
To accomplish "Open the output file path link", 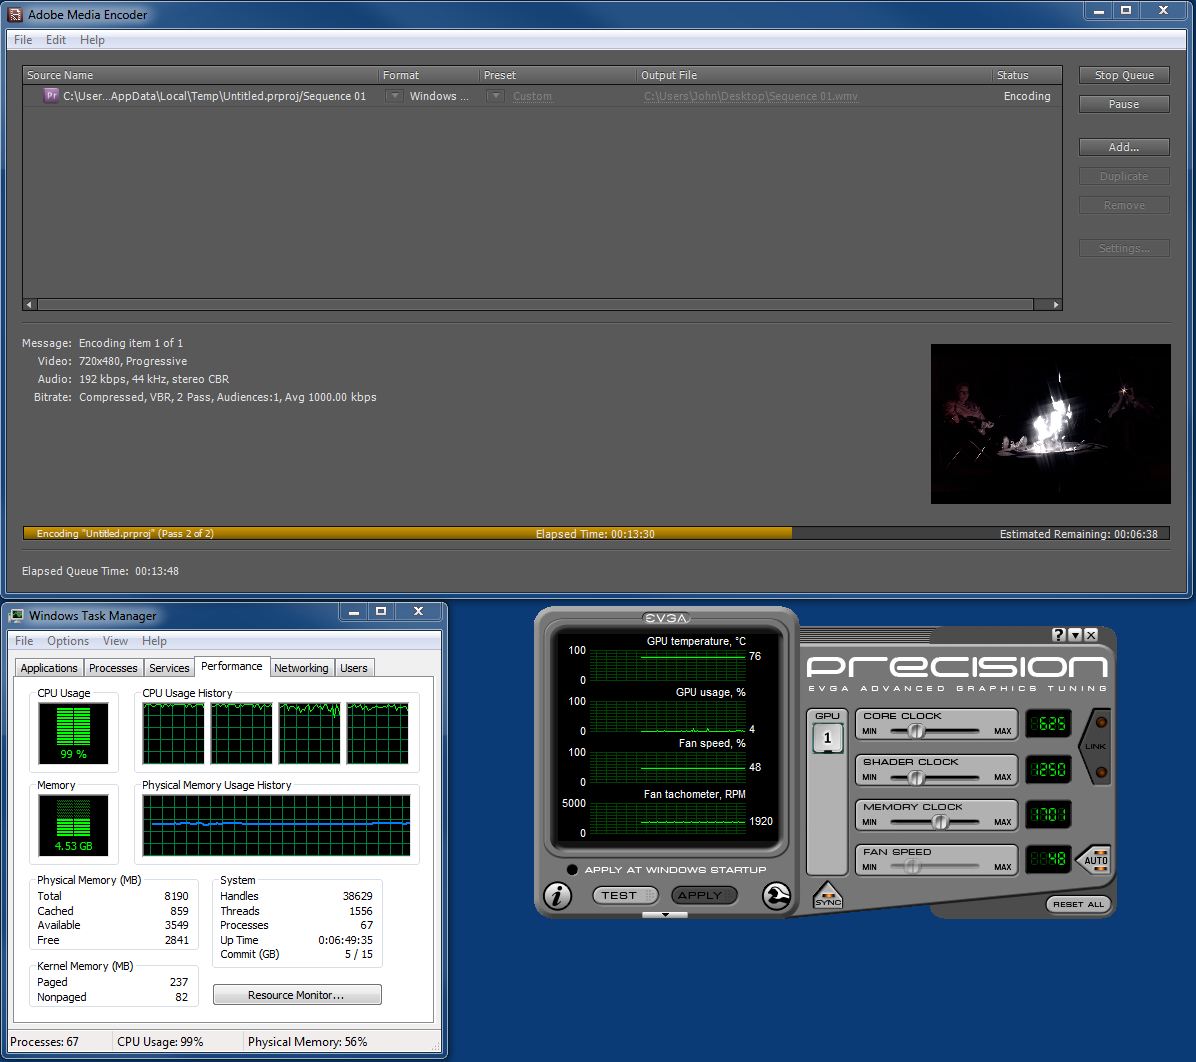I will pos(751,96).
